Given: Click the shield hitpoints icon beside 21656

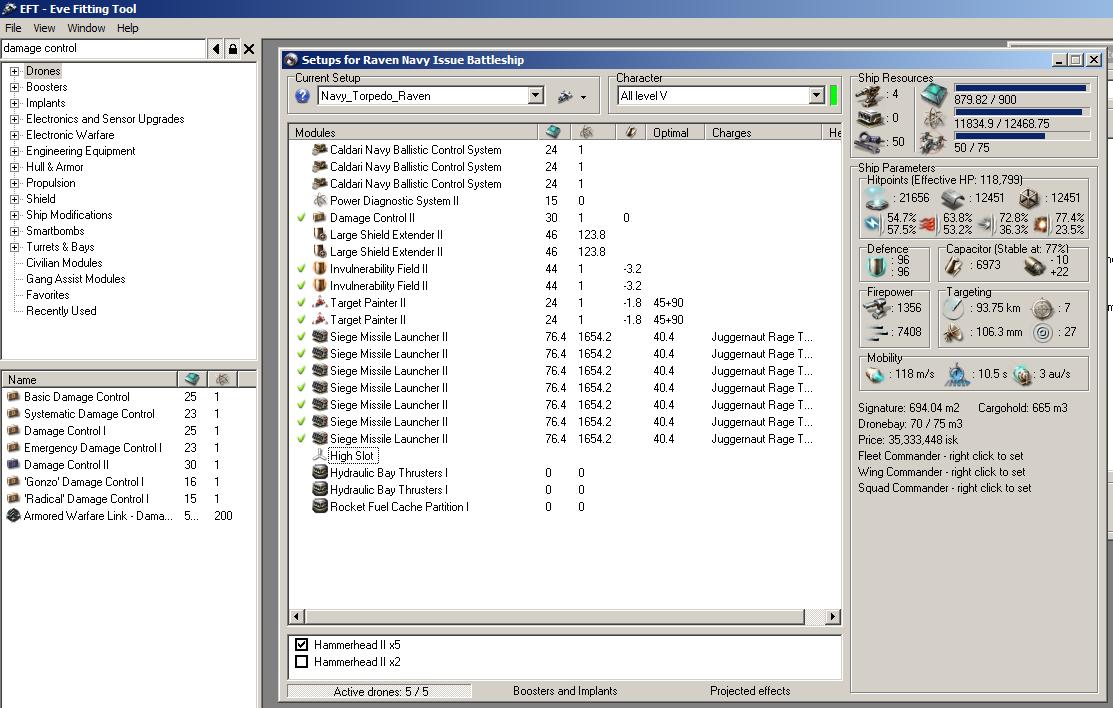Looking at the screenshot, I should click(x=877, y=198).
